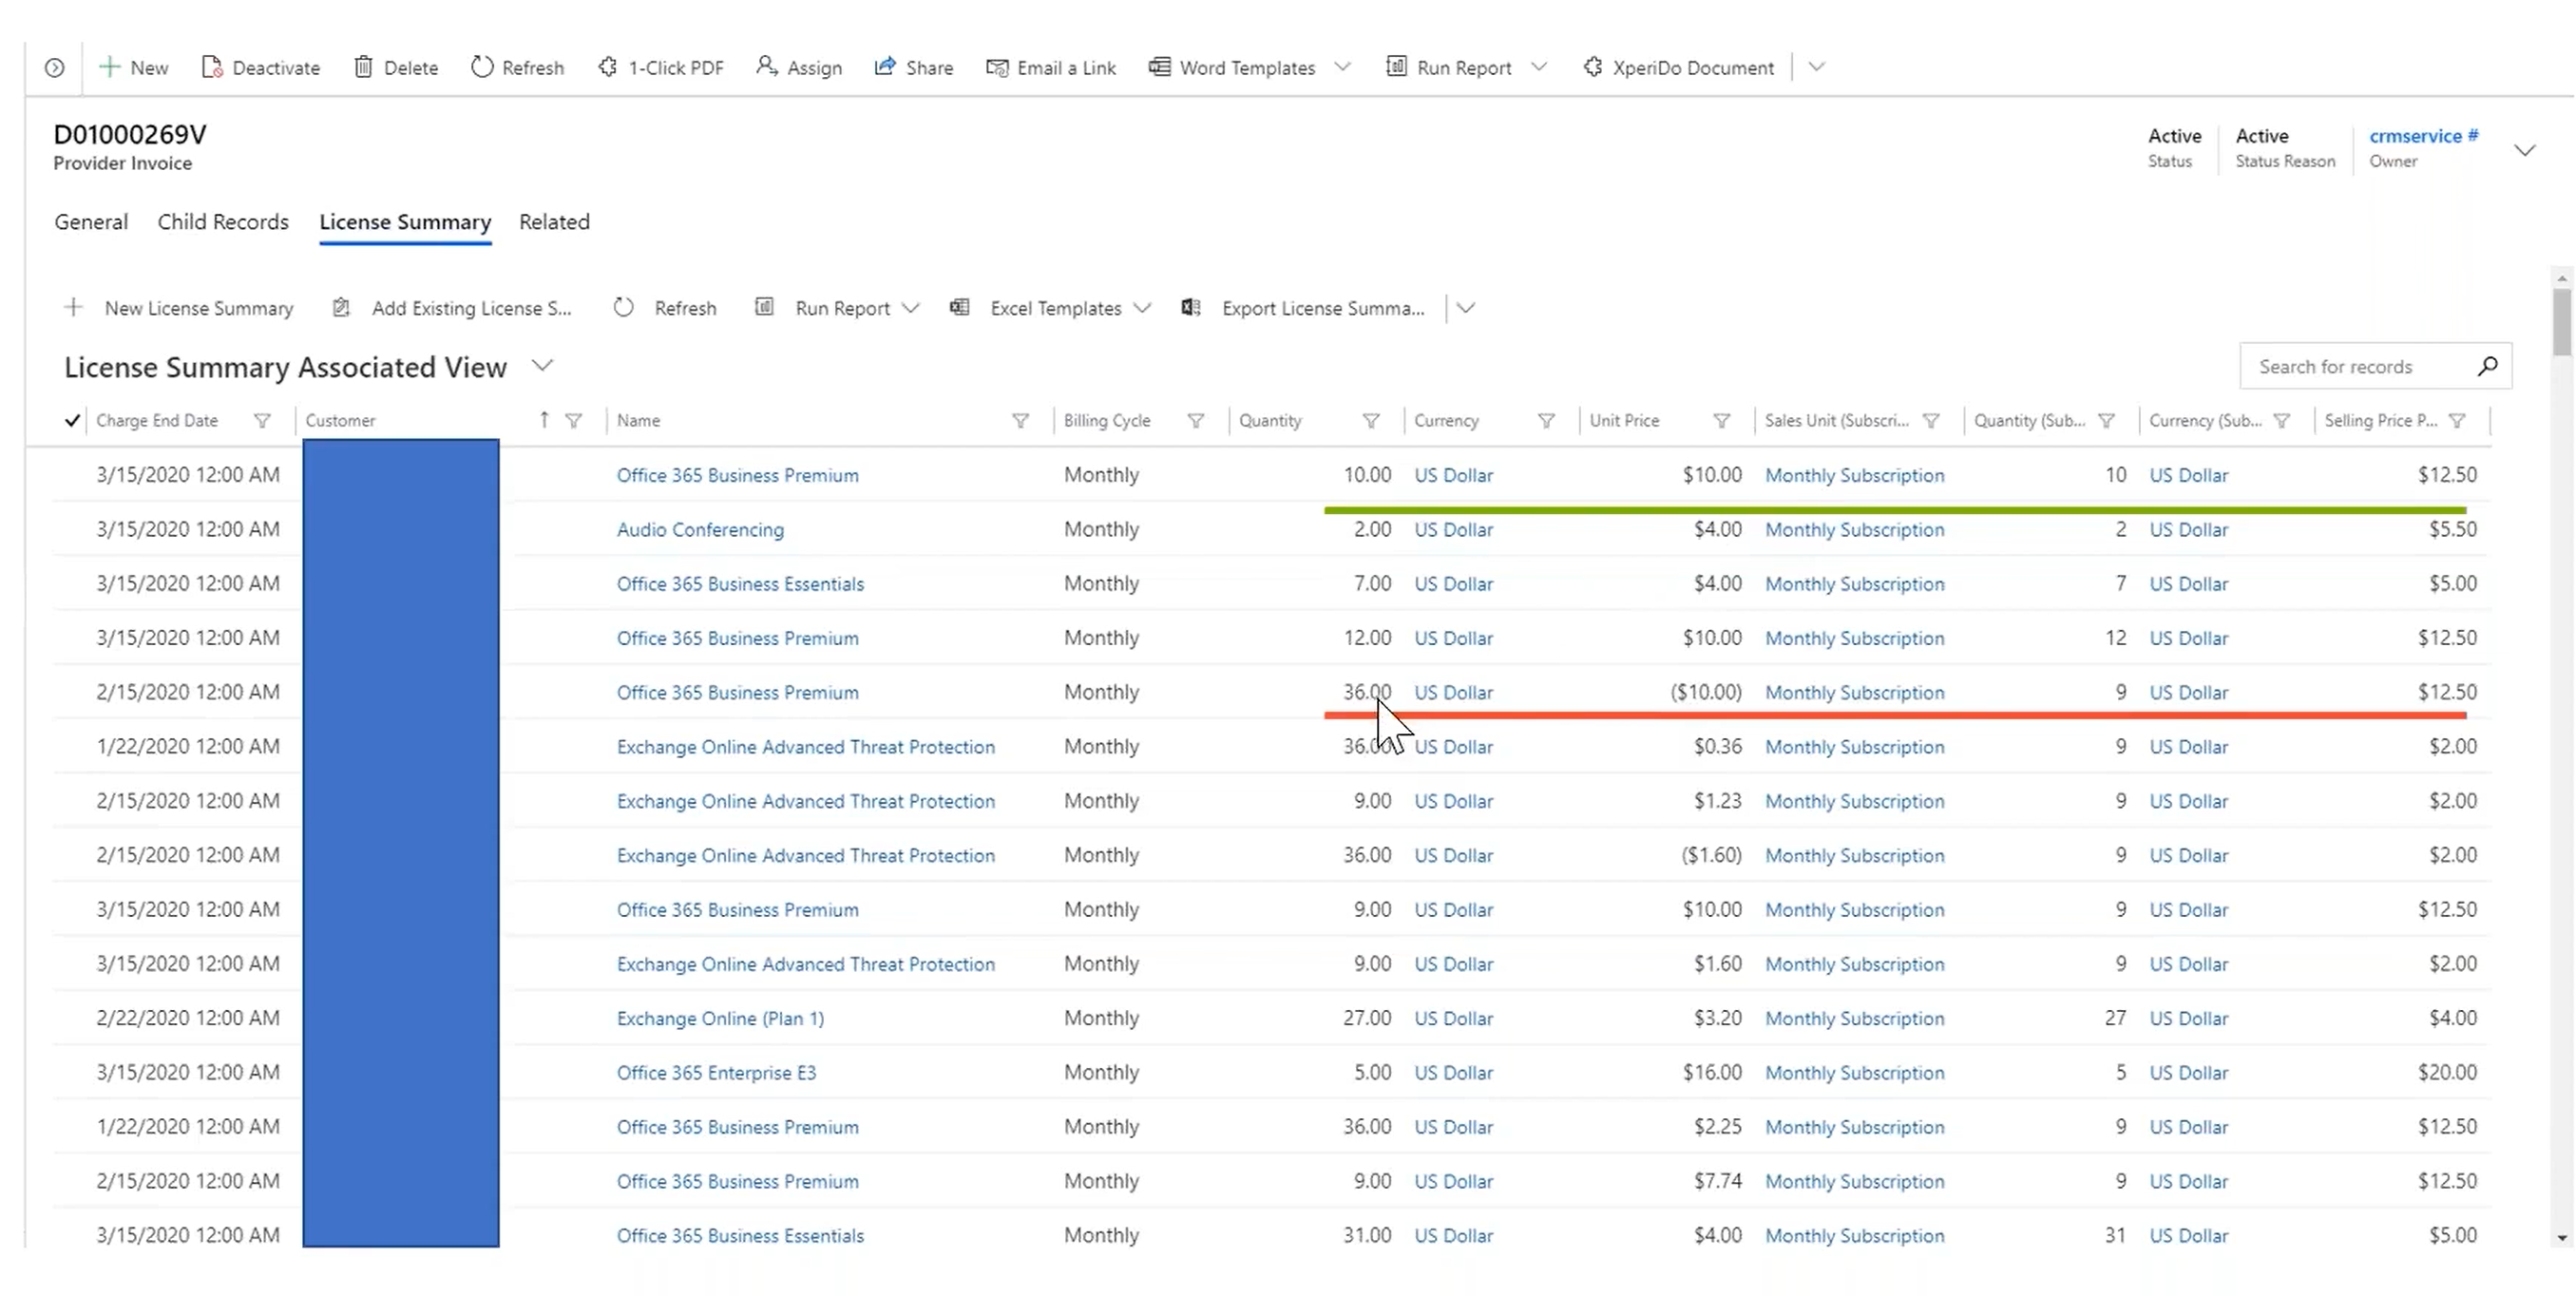
Task: Click the vertical scrollbar thumb
Action: pos(2561,320)
